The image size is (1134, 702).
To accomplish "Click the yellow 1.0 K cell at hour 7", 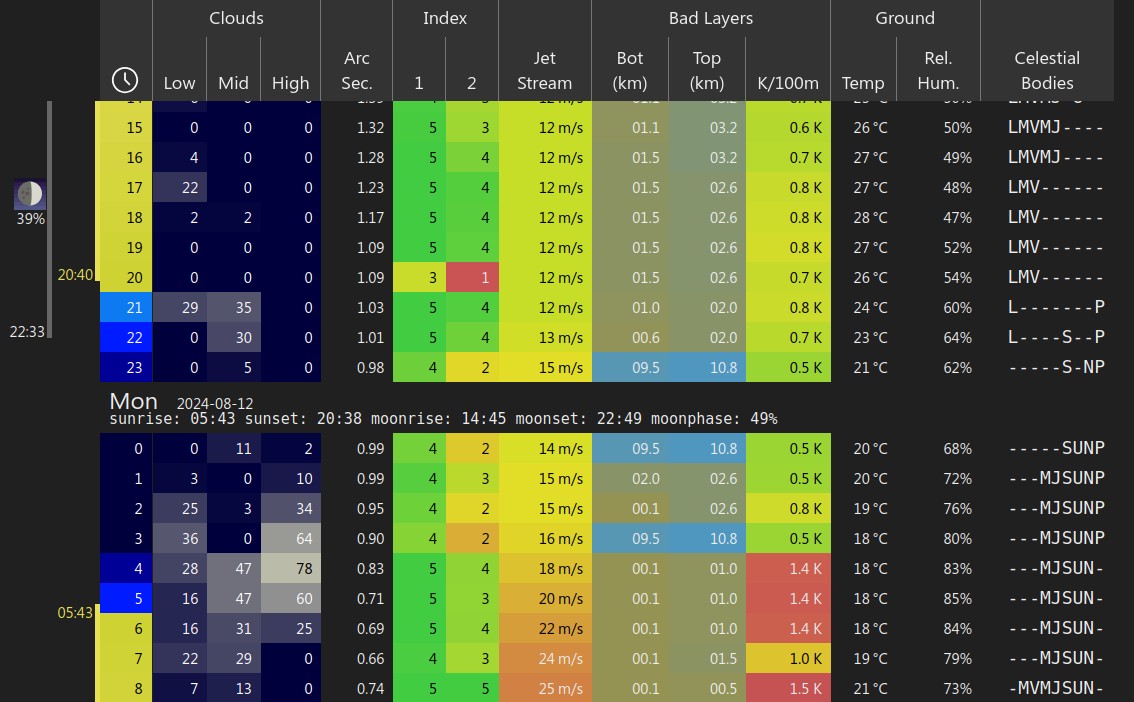I will [x=788, y=659].
